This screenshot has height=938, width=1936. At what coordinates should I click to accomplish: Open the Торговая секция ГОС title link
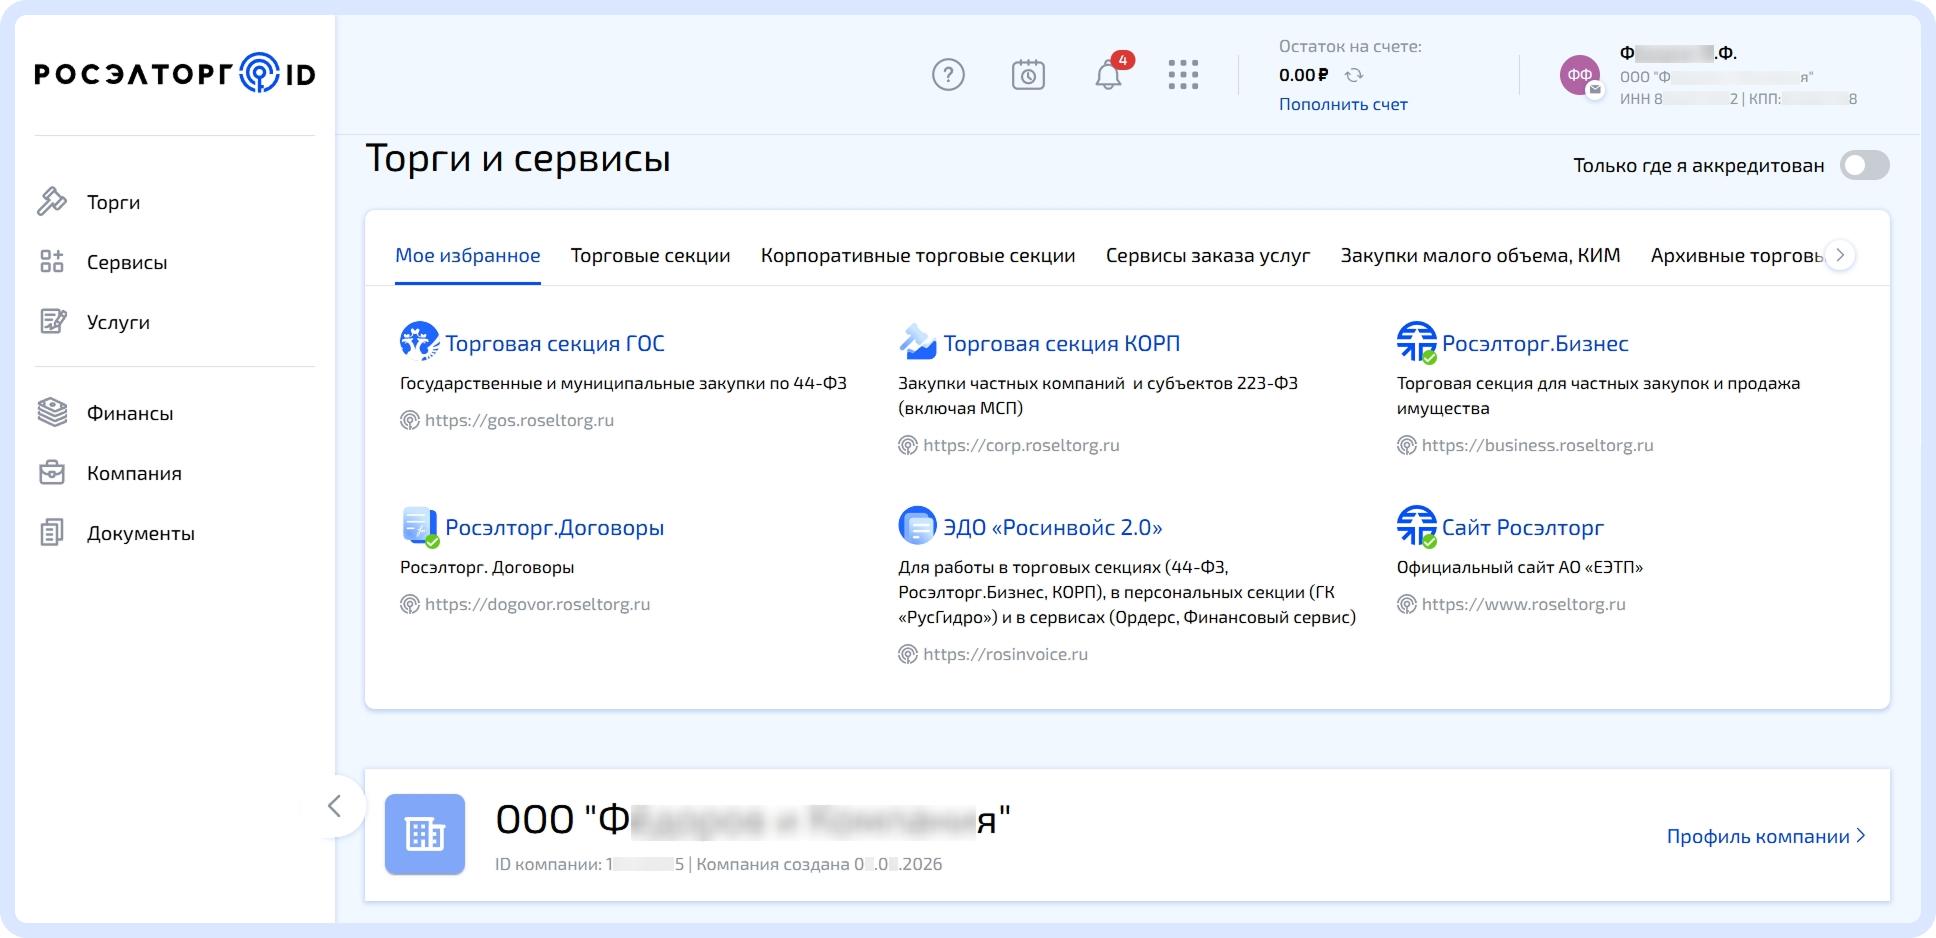(x=555, y=343)
